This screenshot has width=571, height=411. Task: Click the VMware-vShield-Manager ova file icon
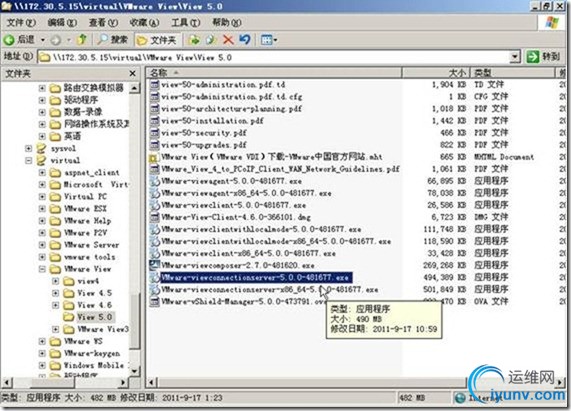click(155, 301)
